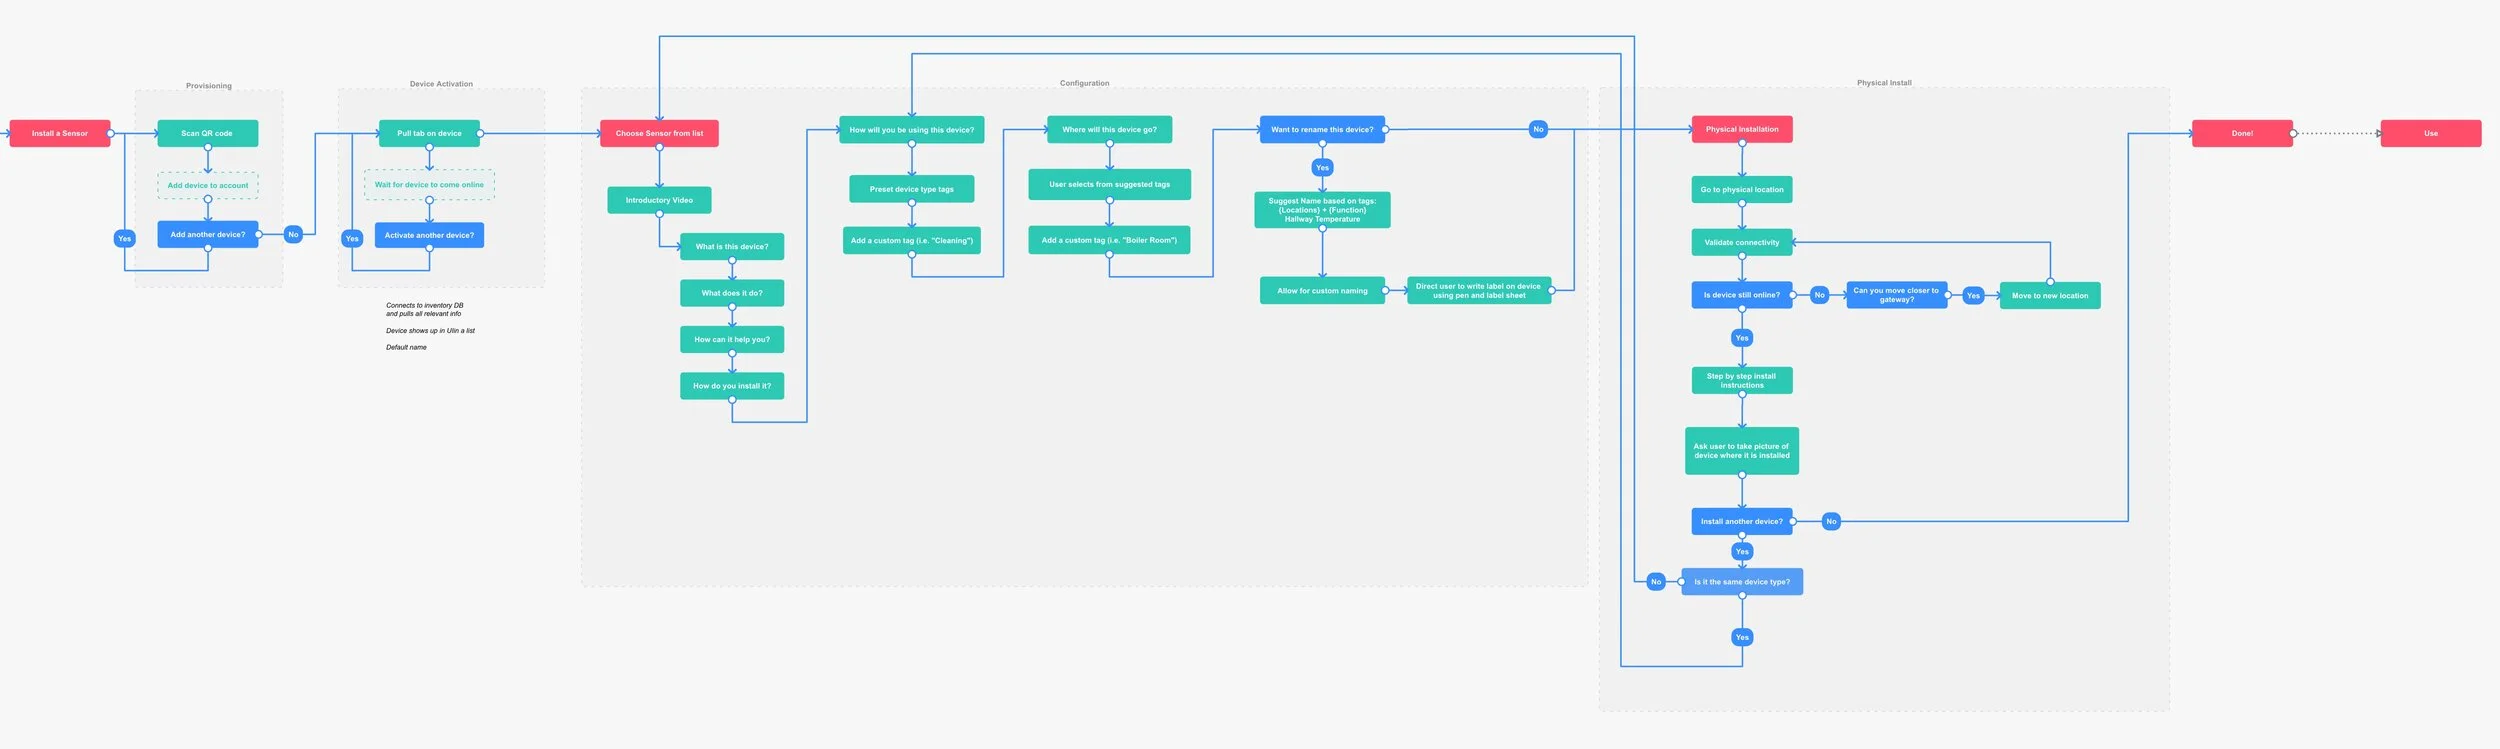This screenshot has height=749, width=2500.
Task: Select the custom tag "Boiler Room" node
Action: pyautogui.click(x=1109, y=240)
